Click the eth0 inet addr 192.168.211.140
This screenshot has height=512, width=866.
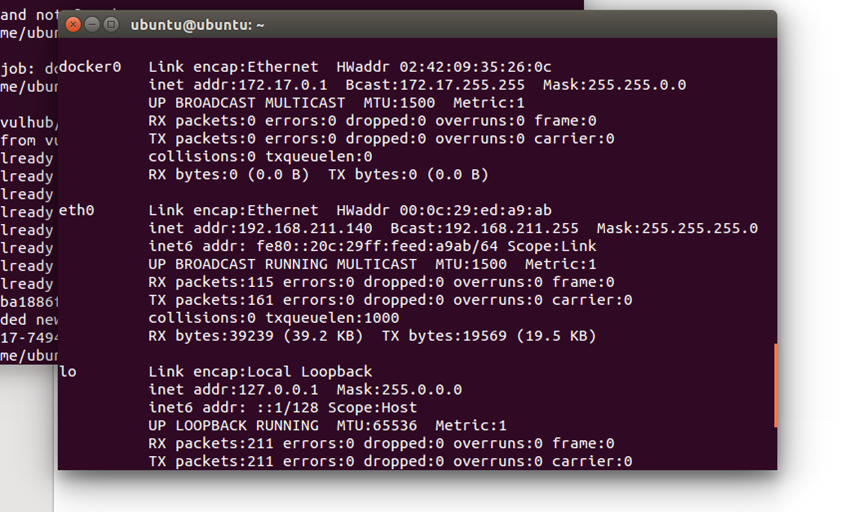pyautogui.click(x=260, y=228)
